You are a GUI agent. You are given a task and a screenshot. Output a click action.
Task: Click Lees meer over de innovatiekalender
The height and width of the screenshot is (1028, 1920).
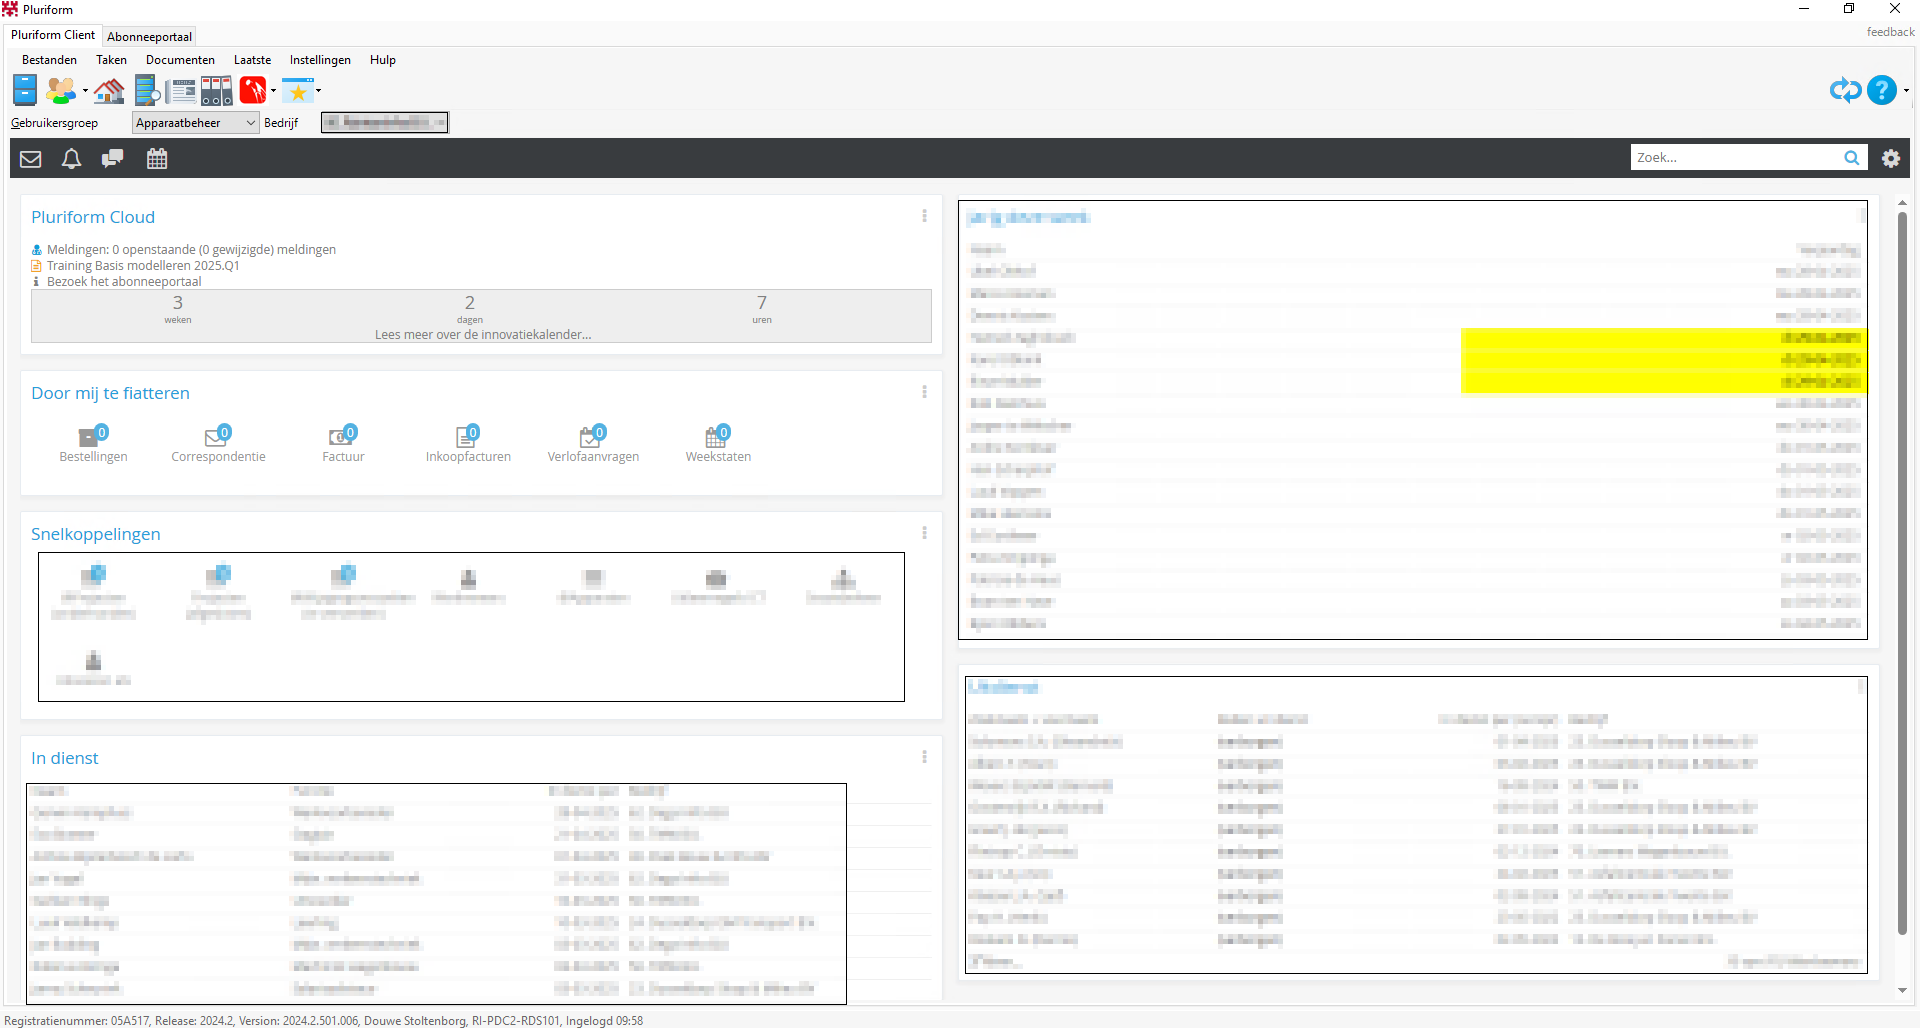coord(483,335)
